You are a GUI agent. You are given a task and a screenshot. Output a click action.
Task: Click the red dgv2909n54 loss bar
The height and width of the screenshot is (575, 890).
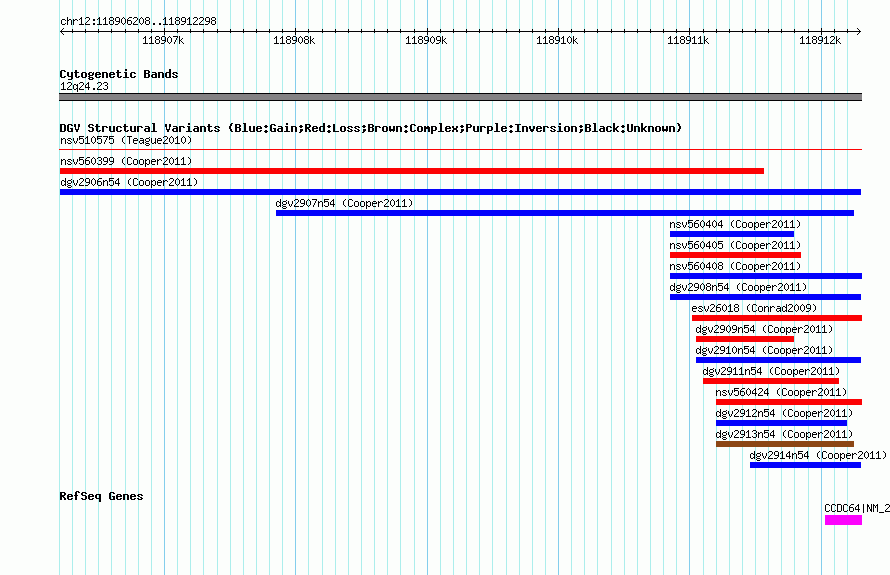[x=745, y=339]
